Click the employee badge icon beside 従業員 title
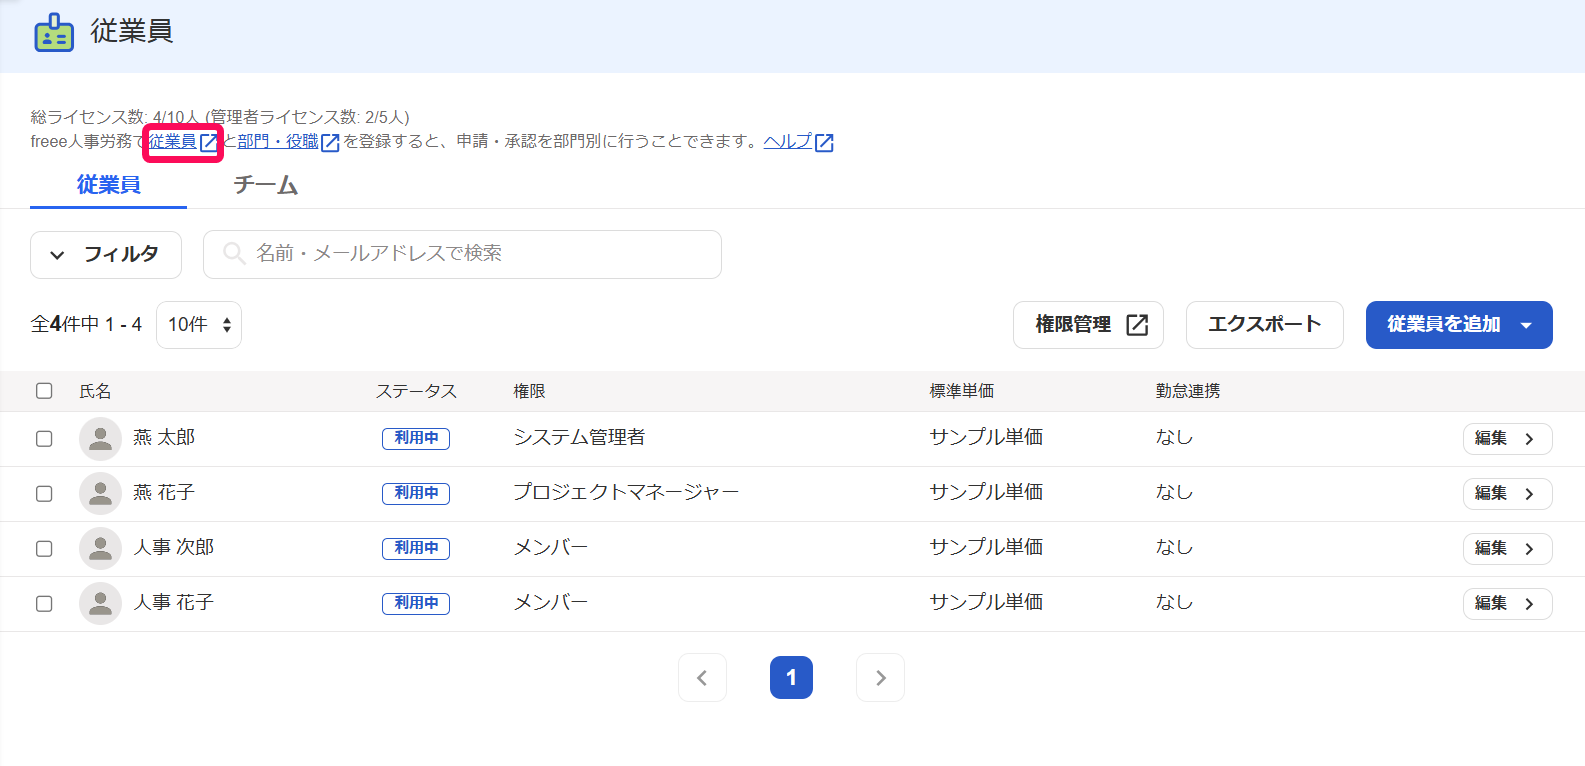Viewport: 1585px width, 766px height. click(x=54, y=33)
